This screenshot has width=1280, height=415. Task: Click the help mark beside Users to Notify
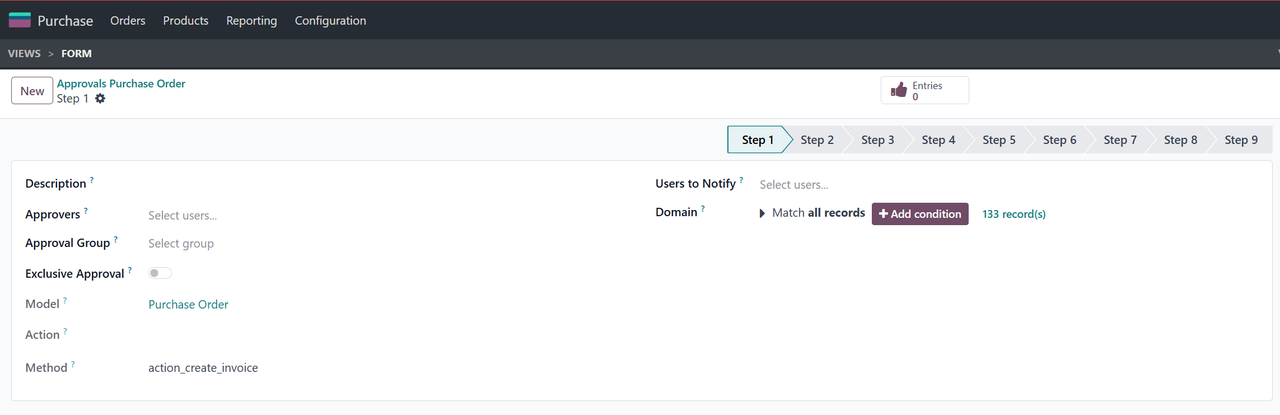click(x=742, y=180)
